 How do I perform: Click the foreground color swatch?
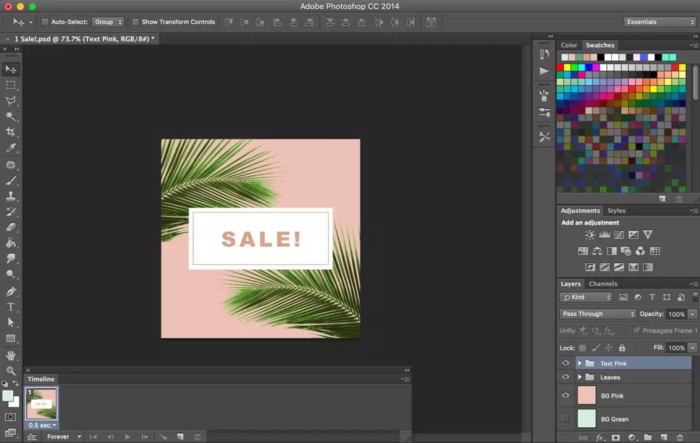point(8,396)
